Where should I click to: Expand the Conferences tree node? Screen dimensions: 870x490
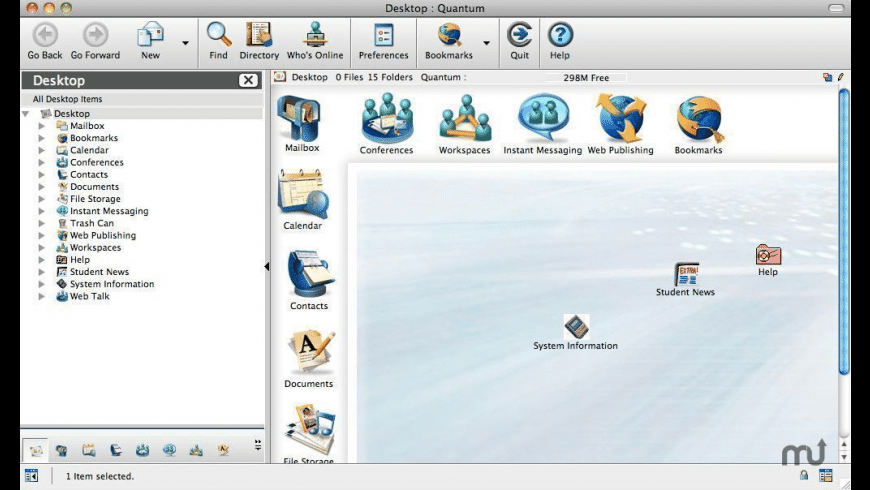[42, 163]
